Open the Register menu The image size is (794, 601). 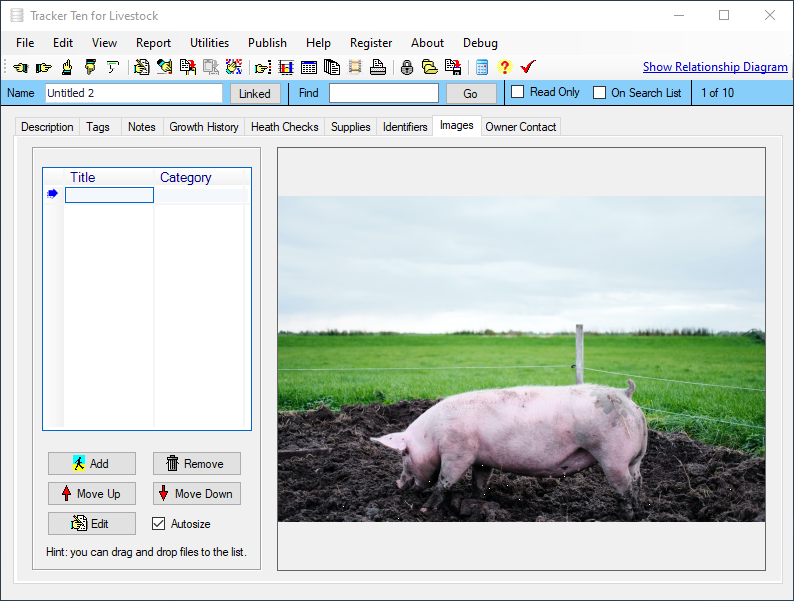371,43
